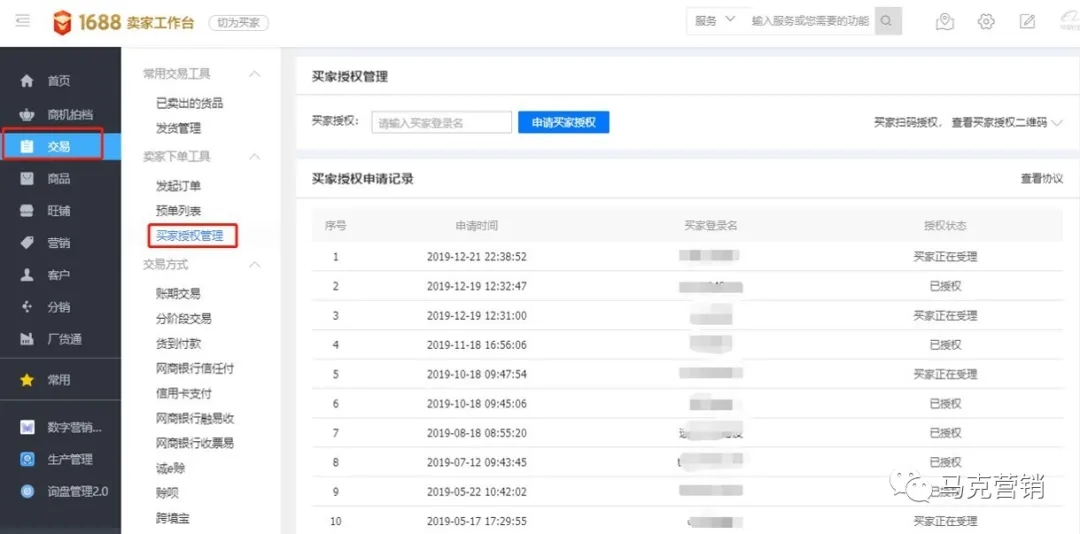Screen dimensions: 1080x534
Task: Click the search magnifier icon
Action: click(x=887, y=21)
